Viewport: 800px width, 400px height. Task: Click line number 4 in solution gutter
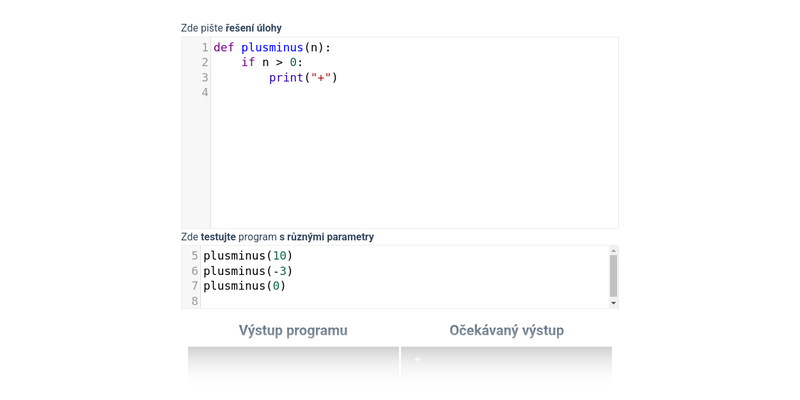pos(204,92)
